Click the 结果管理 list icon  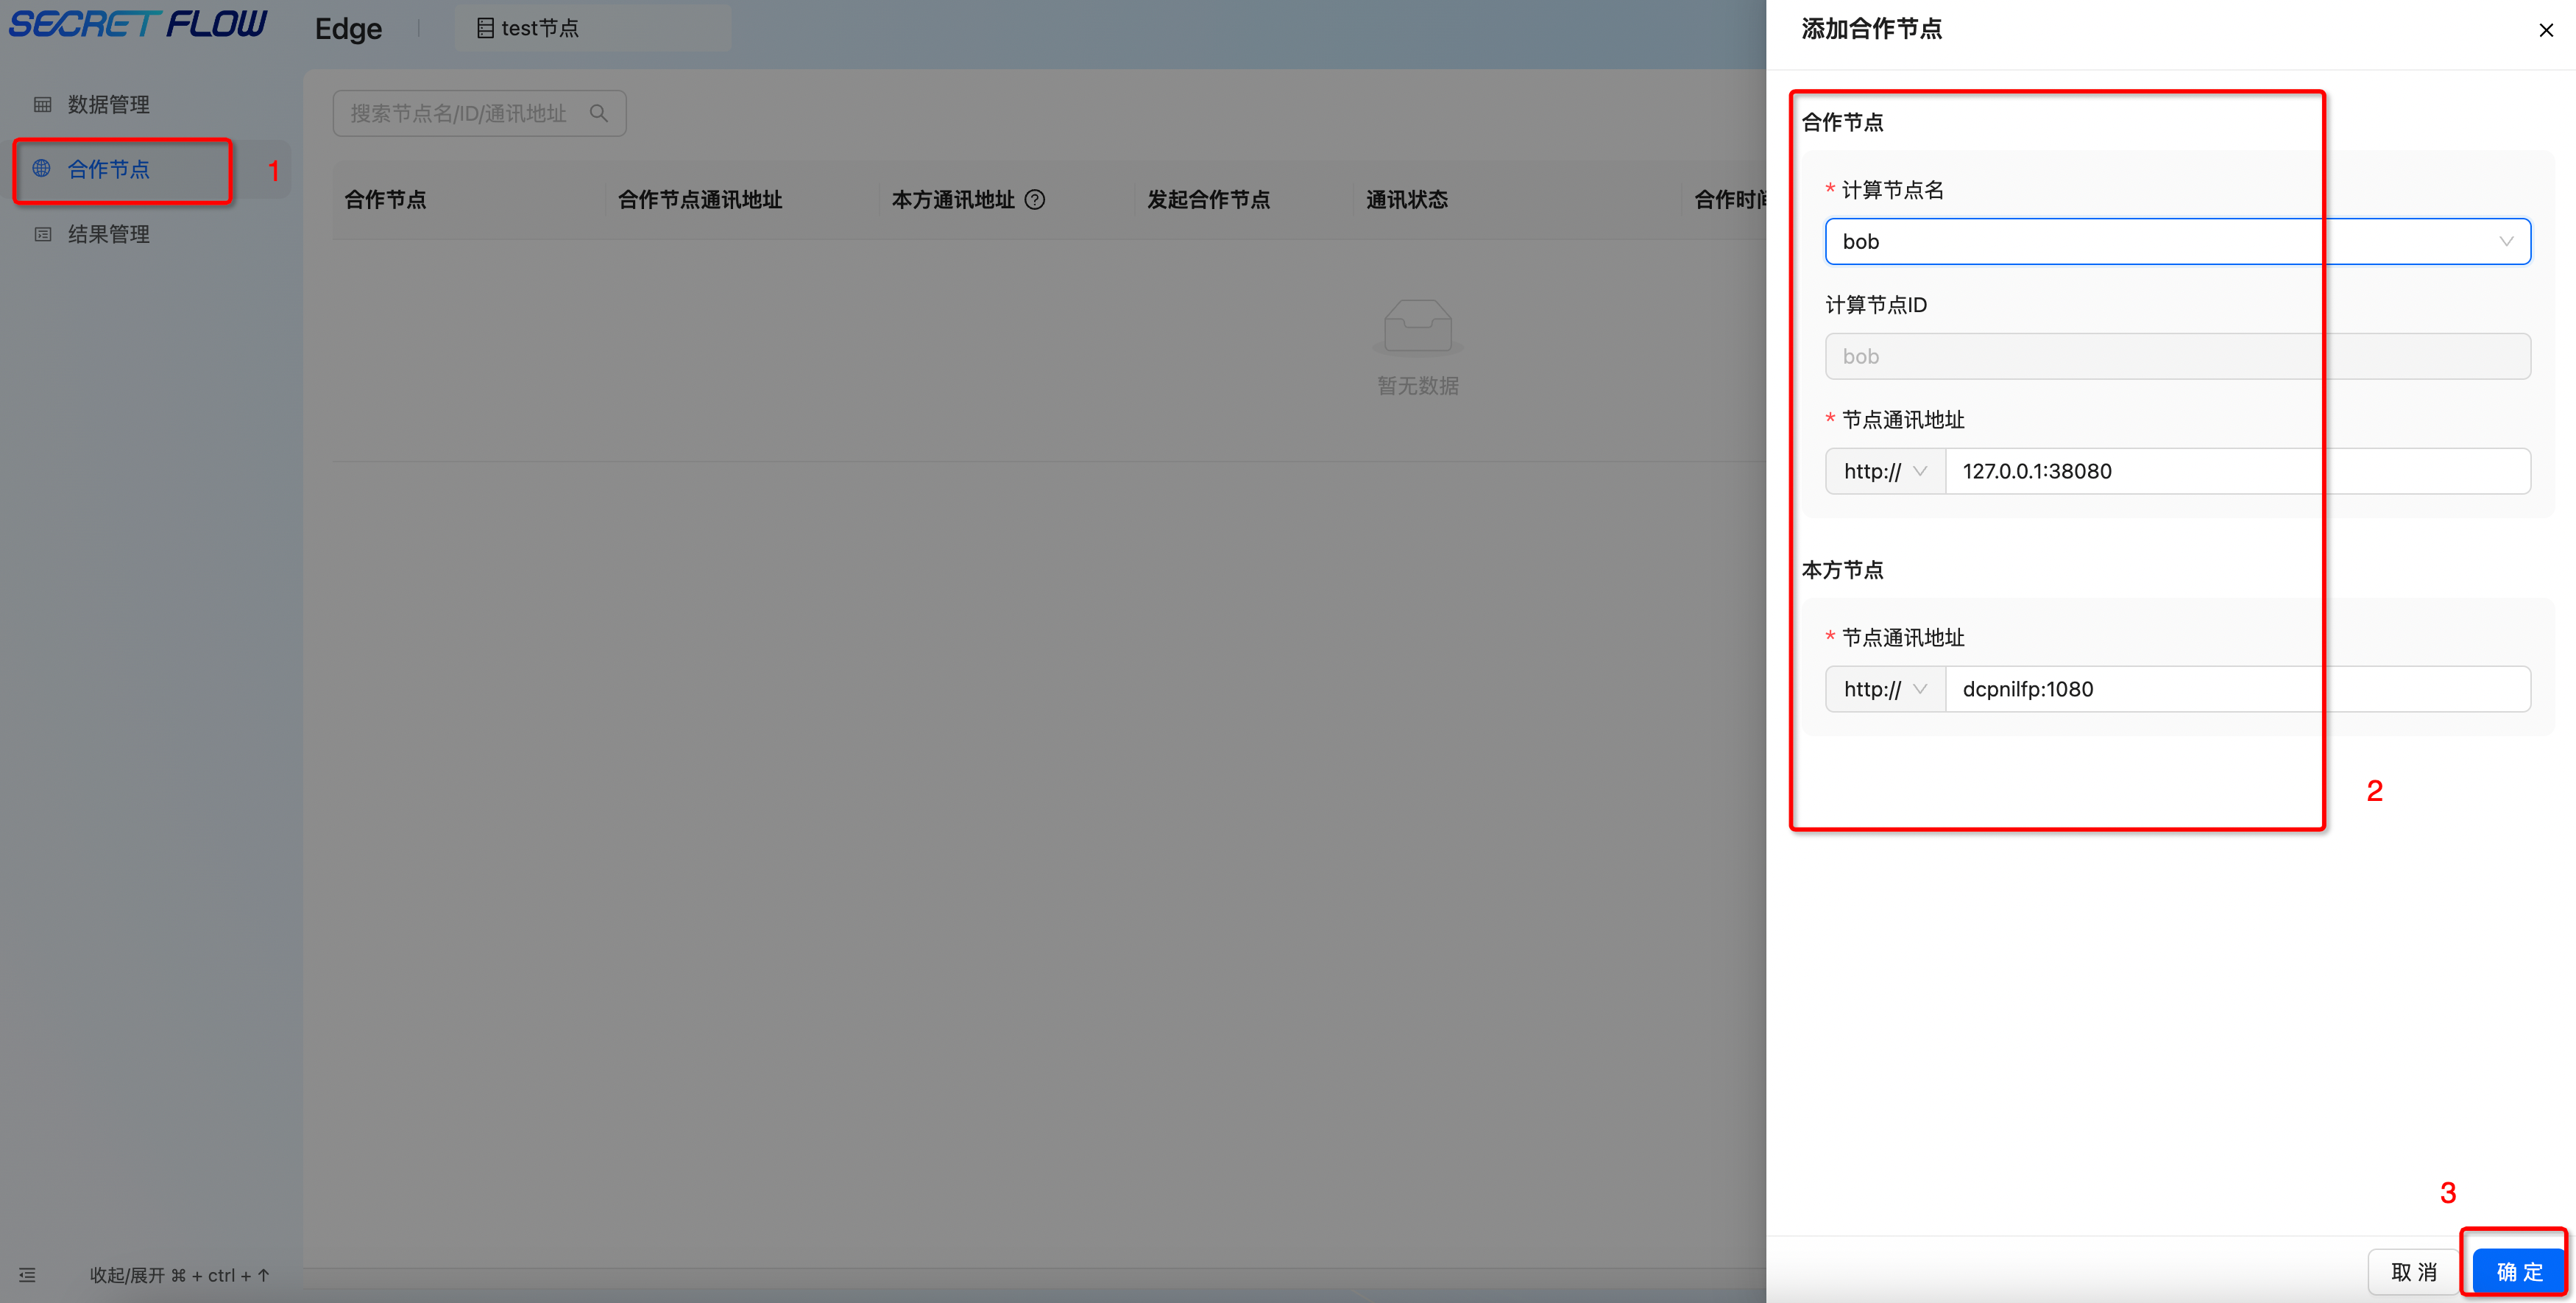pyautogui.click(x=42, y=234)
